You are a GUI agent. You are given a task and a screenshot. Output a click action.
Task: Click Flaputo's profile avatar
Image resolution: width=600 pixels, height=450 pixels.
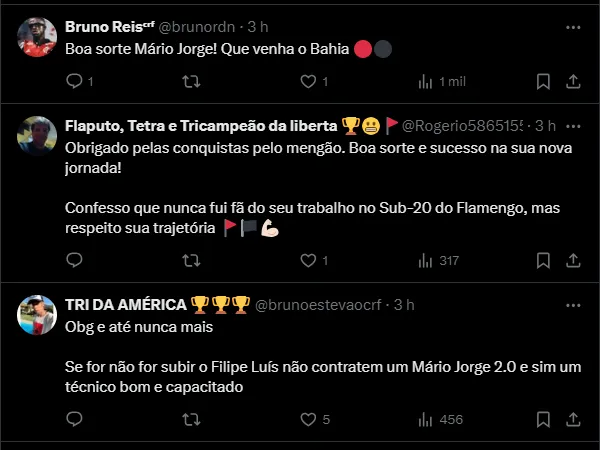pos(38,136)
